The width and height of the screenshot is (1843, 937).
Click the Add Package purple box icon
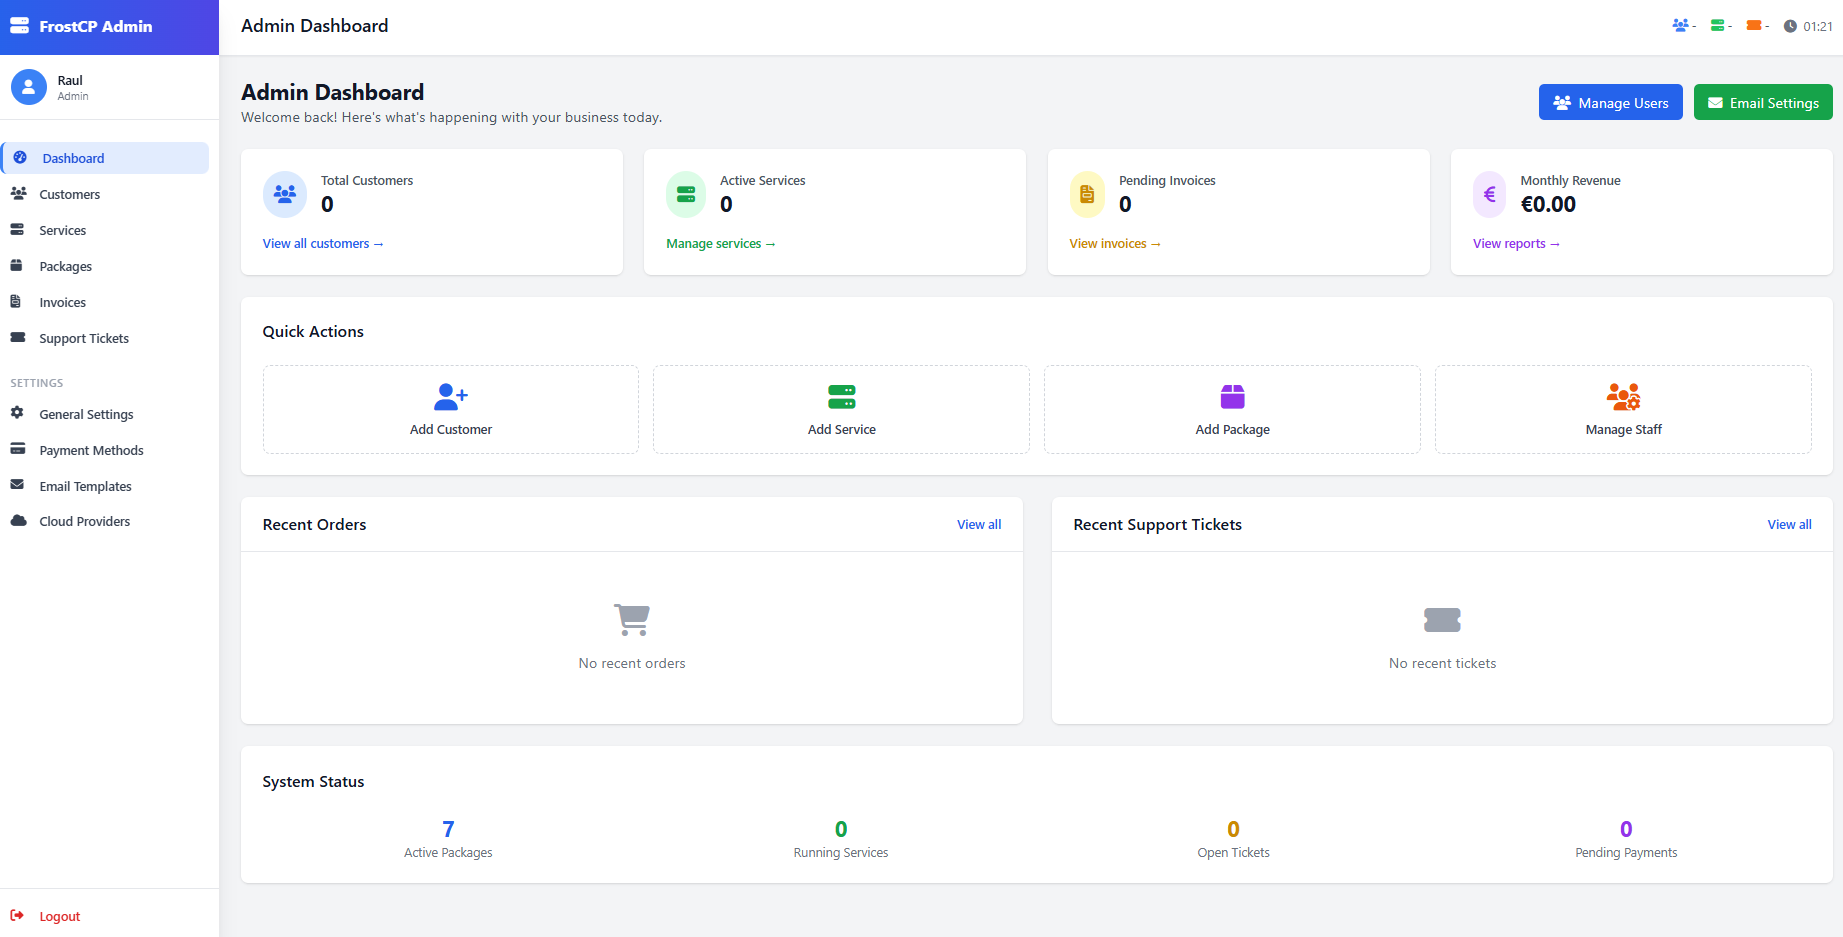pyautogui.click(x=1233, y=397)
